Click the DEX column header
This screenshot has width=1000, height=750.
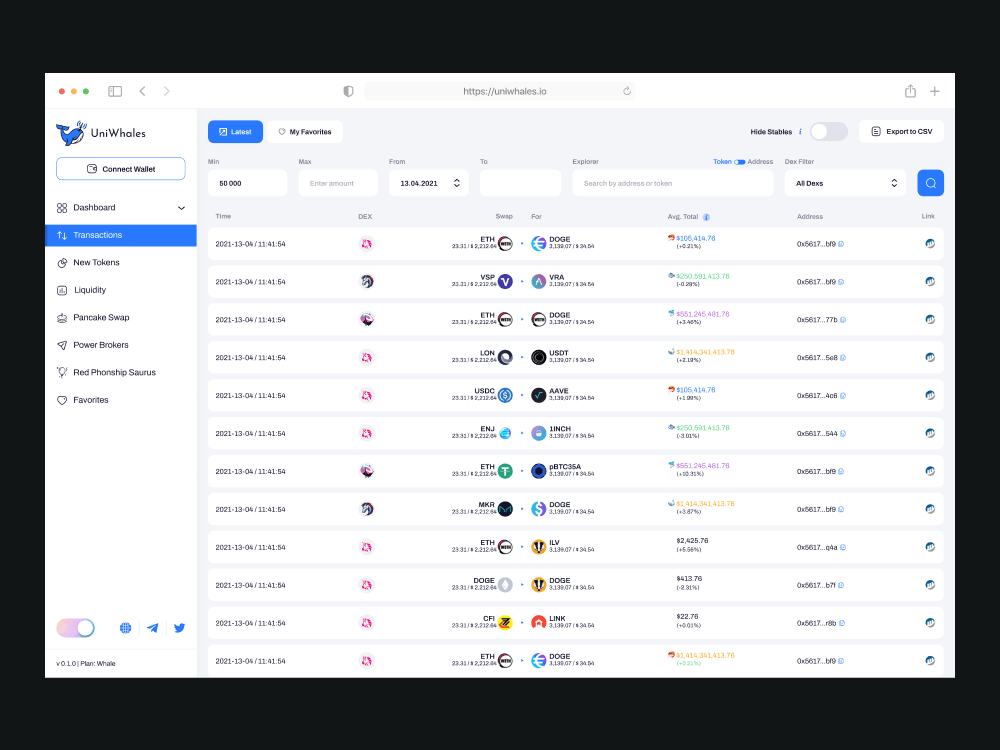[365, 217]
